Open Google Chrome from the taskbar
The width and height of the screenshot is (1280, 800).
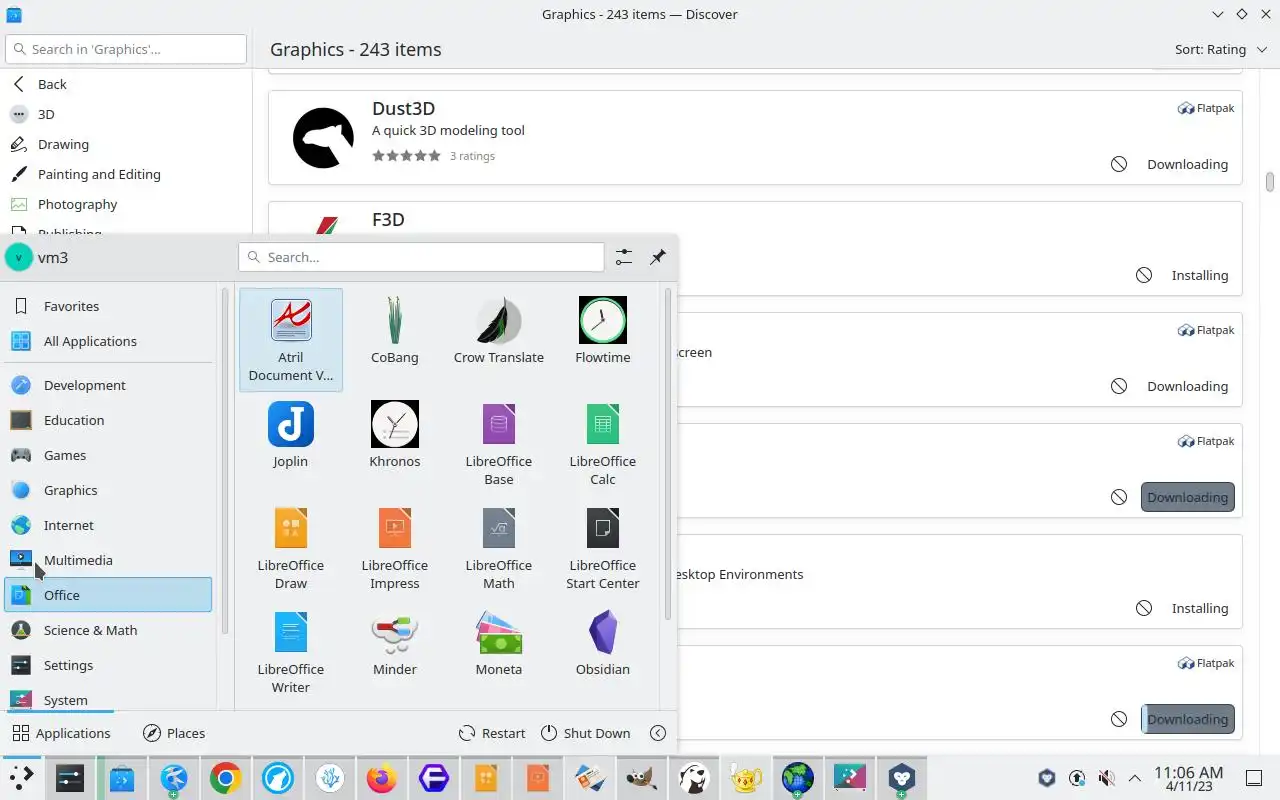226,778
